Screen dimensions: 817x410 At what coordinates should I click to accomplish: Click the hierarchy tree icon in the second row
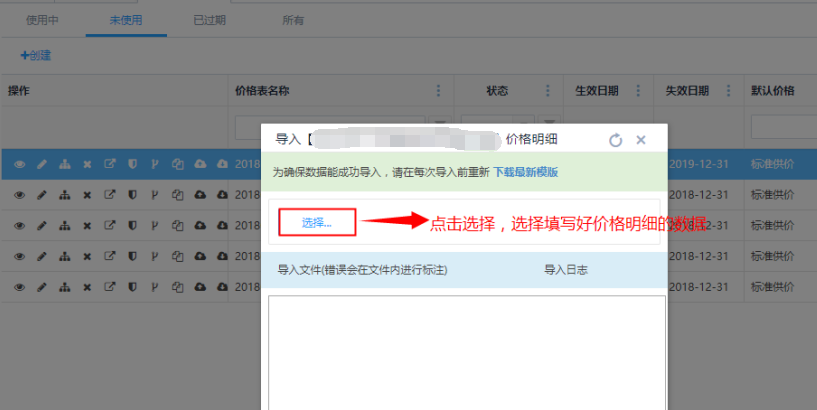point(65,195)
